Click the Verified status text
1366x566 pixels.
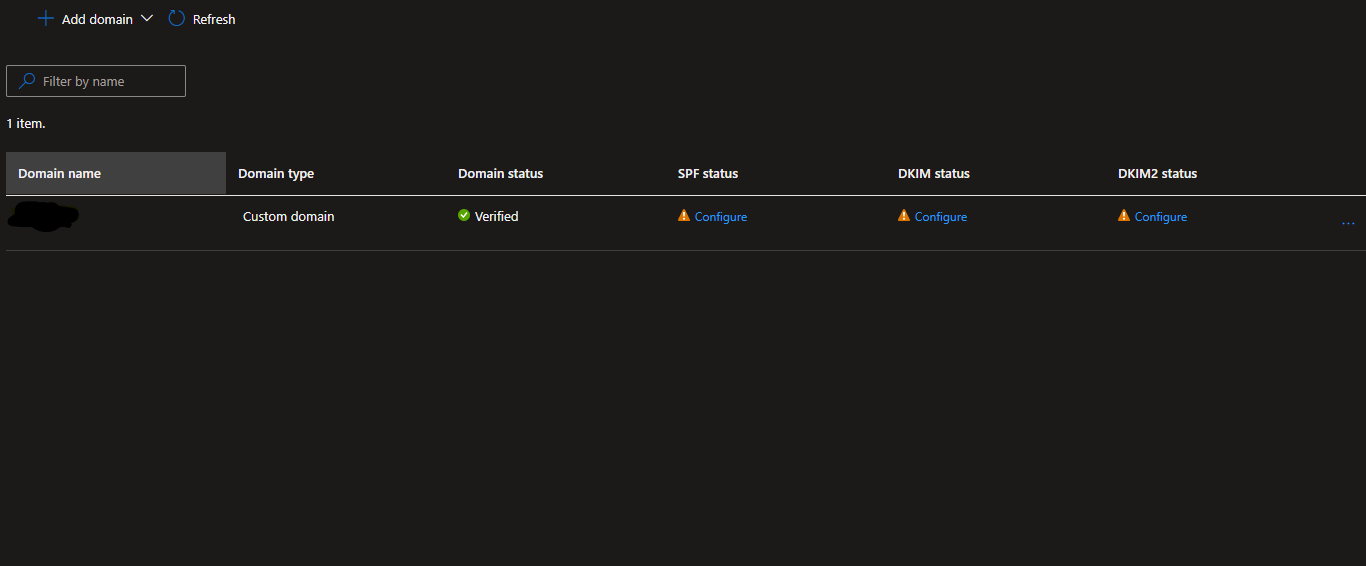pos(497,216)
